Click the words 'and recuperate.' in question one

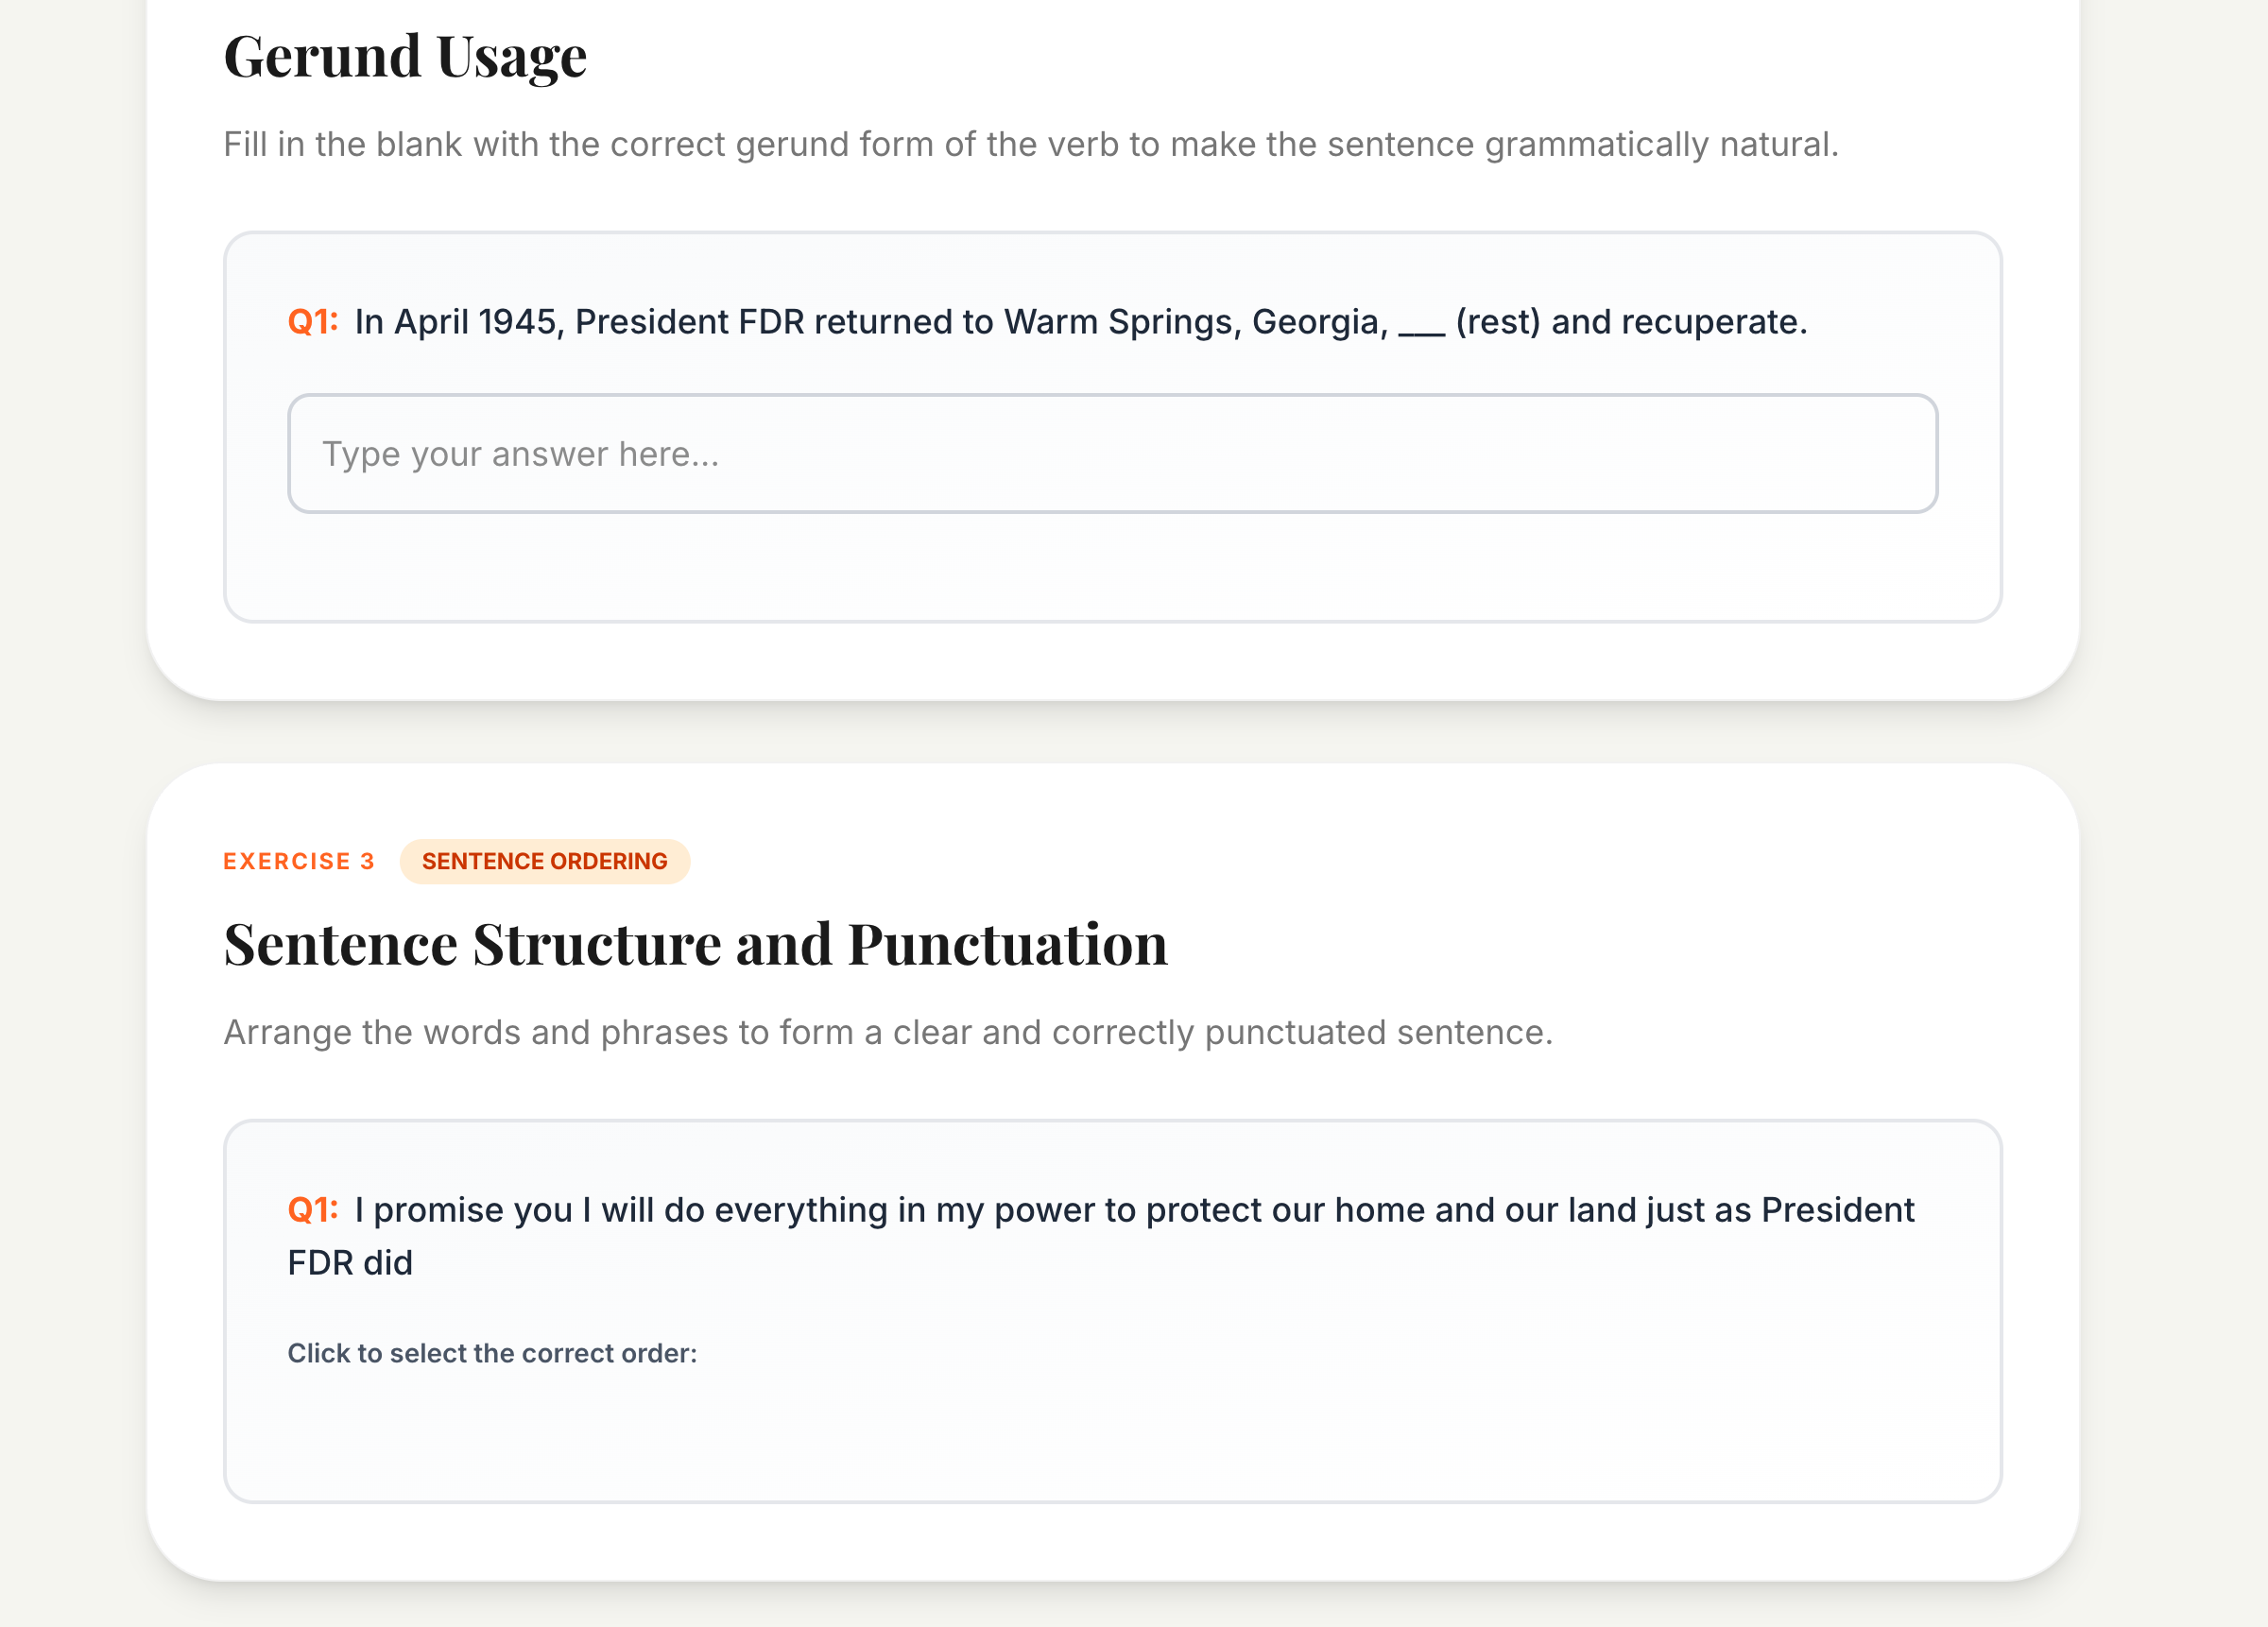pyautogui.click(x=1678, y=322)
